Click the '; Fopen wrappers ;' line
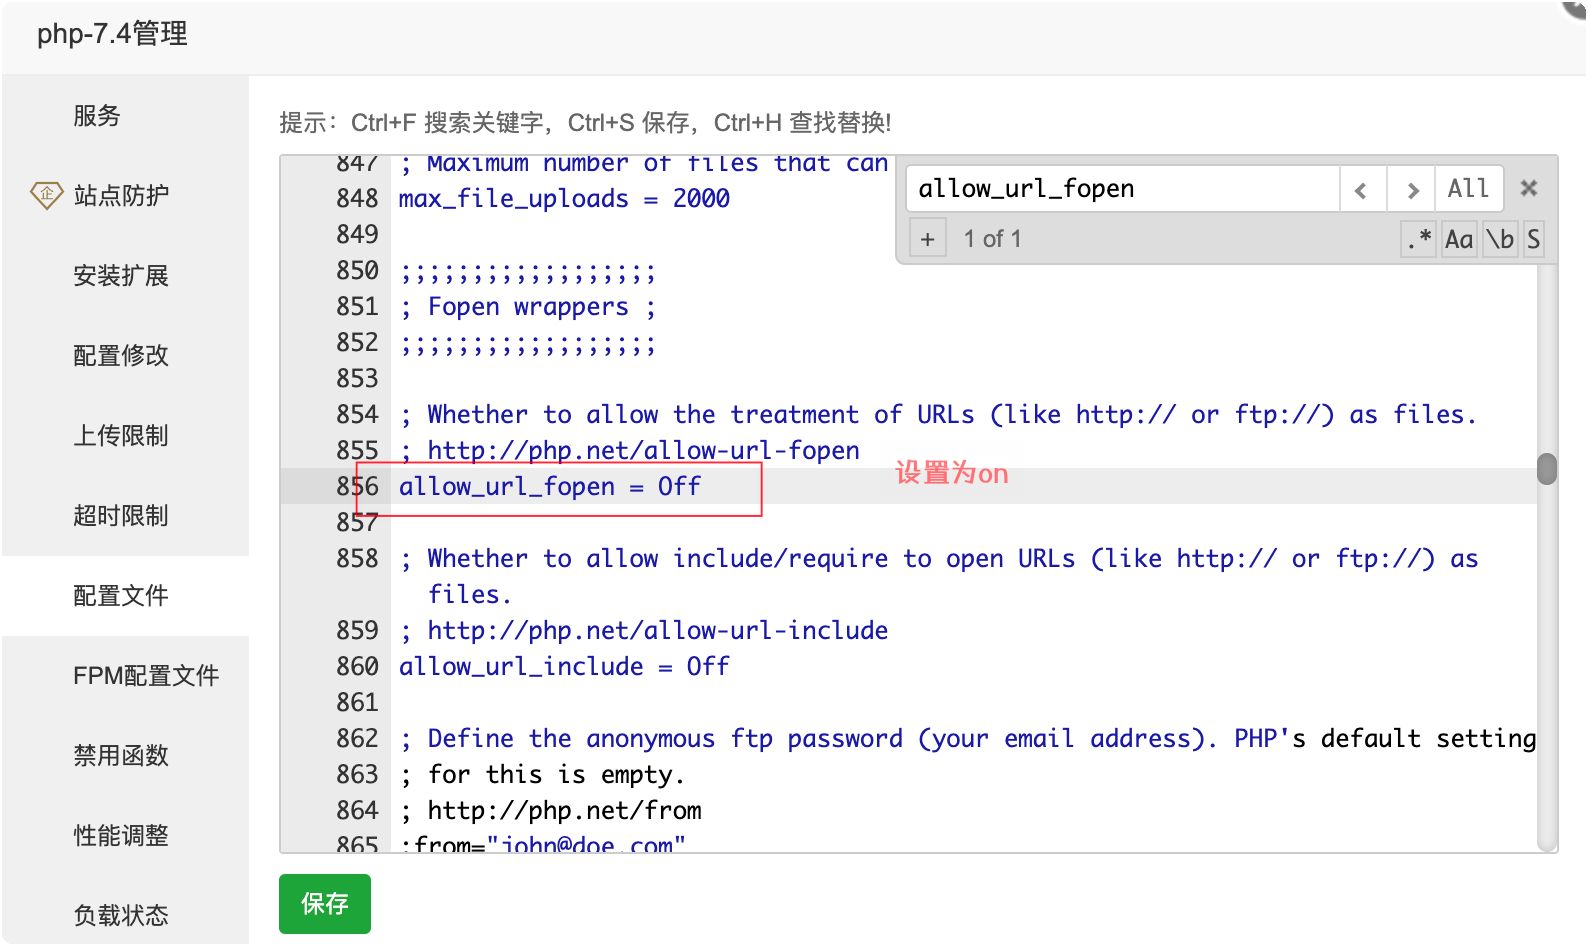 click(x=528, y=307)
